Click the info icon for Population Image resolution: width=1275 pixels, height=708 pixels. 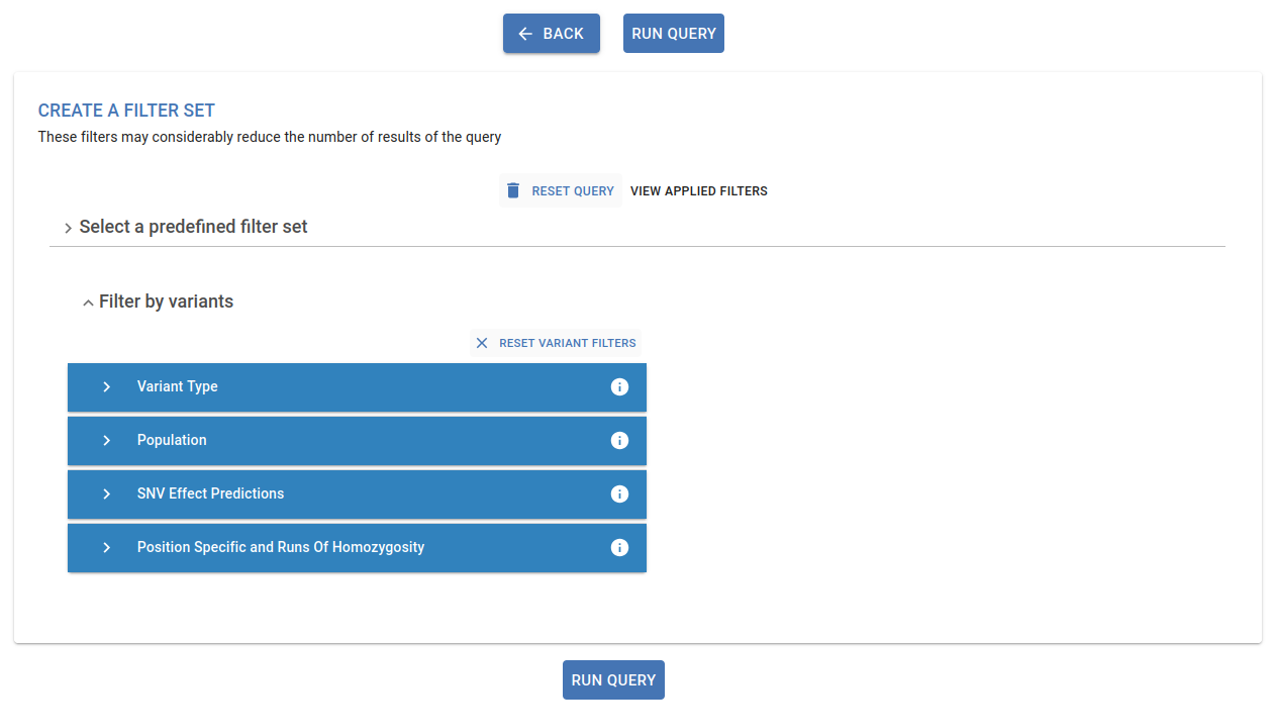click(x=619, y=440)
